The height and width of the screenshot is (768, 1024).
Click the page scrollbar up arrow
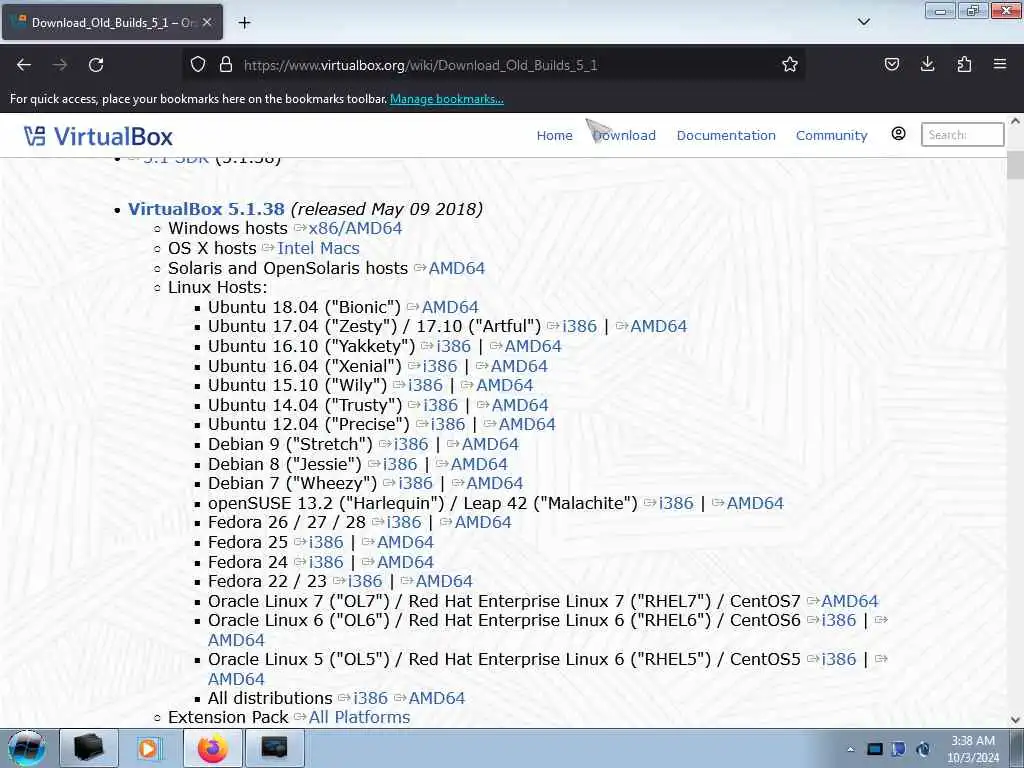pyautogui.click(x=1015, y=121)
